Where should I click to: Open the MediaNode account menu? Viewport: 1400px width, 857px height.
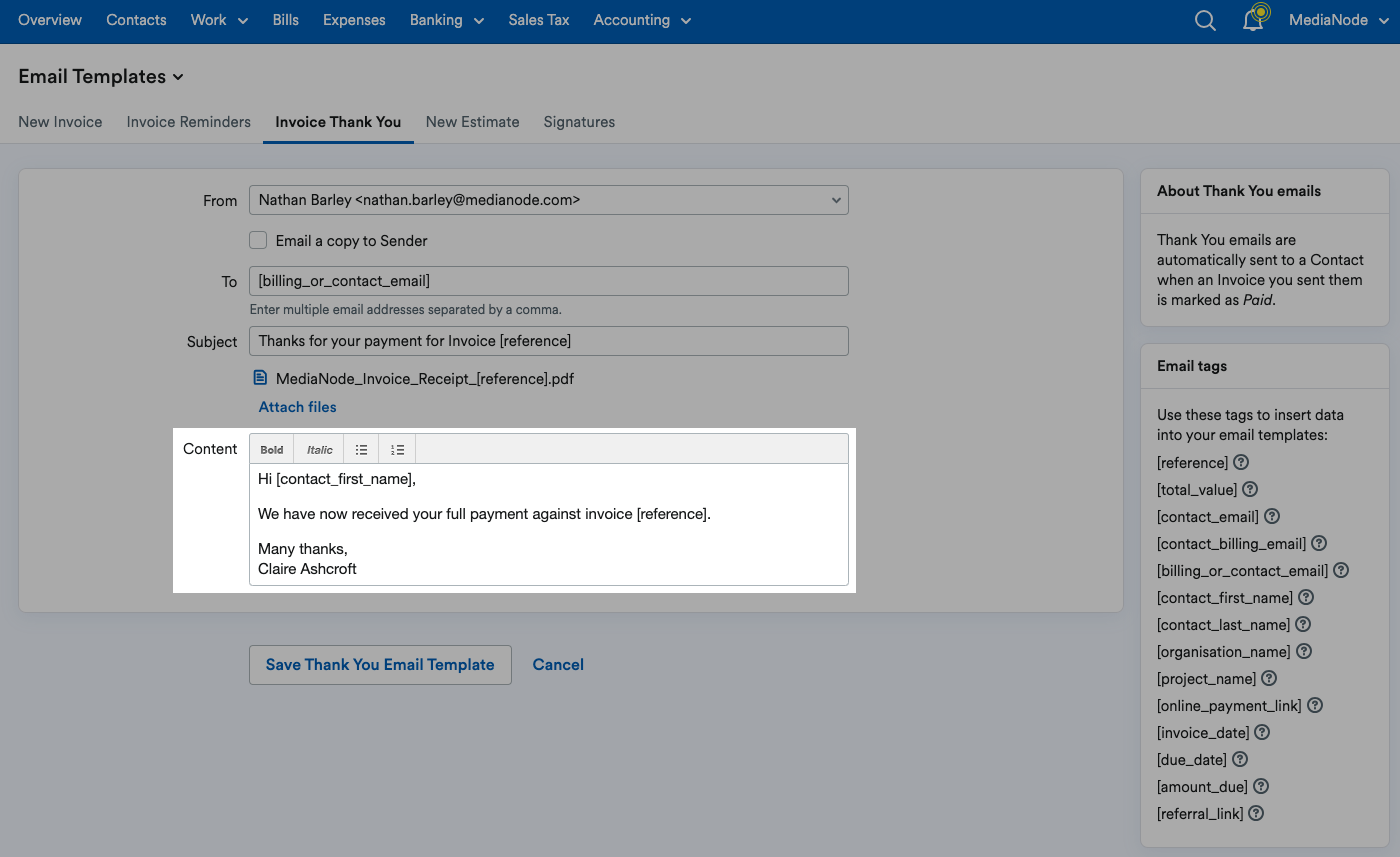pos(1337,20)
